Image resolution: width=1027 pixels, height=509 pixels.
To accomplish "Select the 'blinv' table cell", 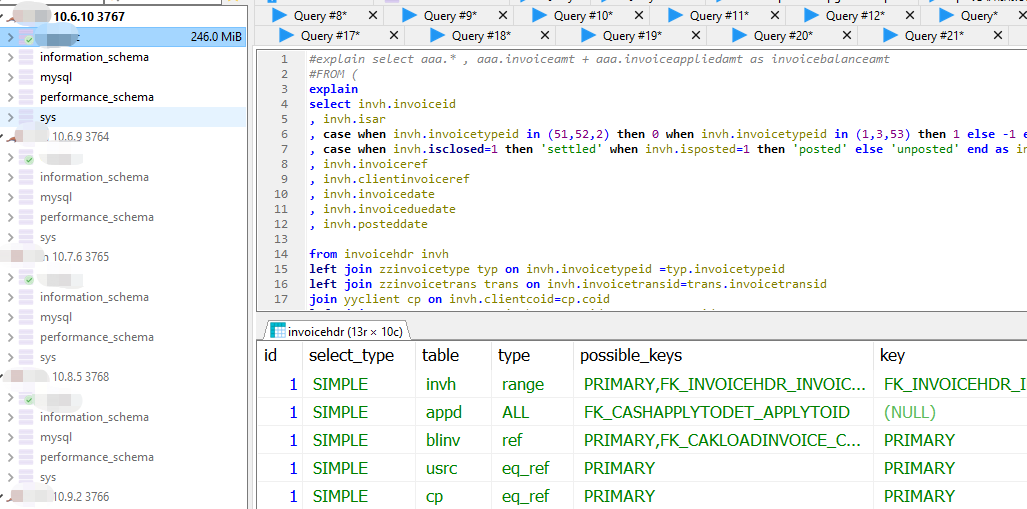I will tap(445, 440).
